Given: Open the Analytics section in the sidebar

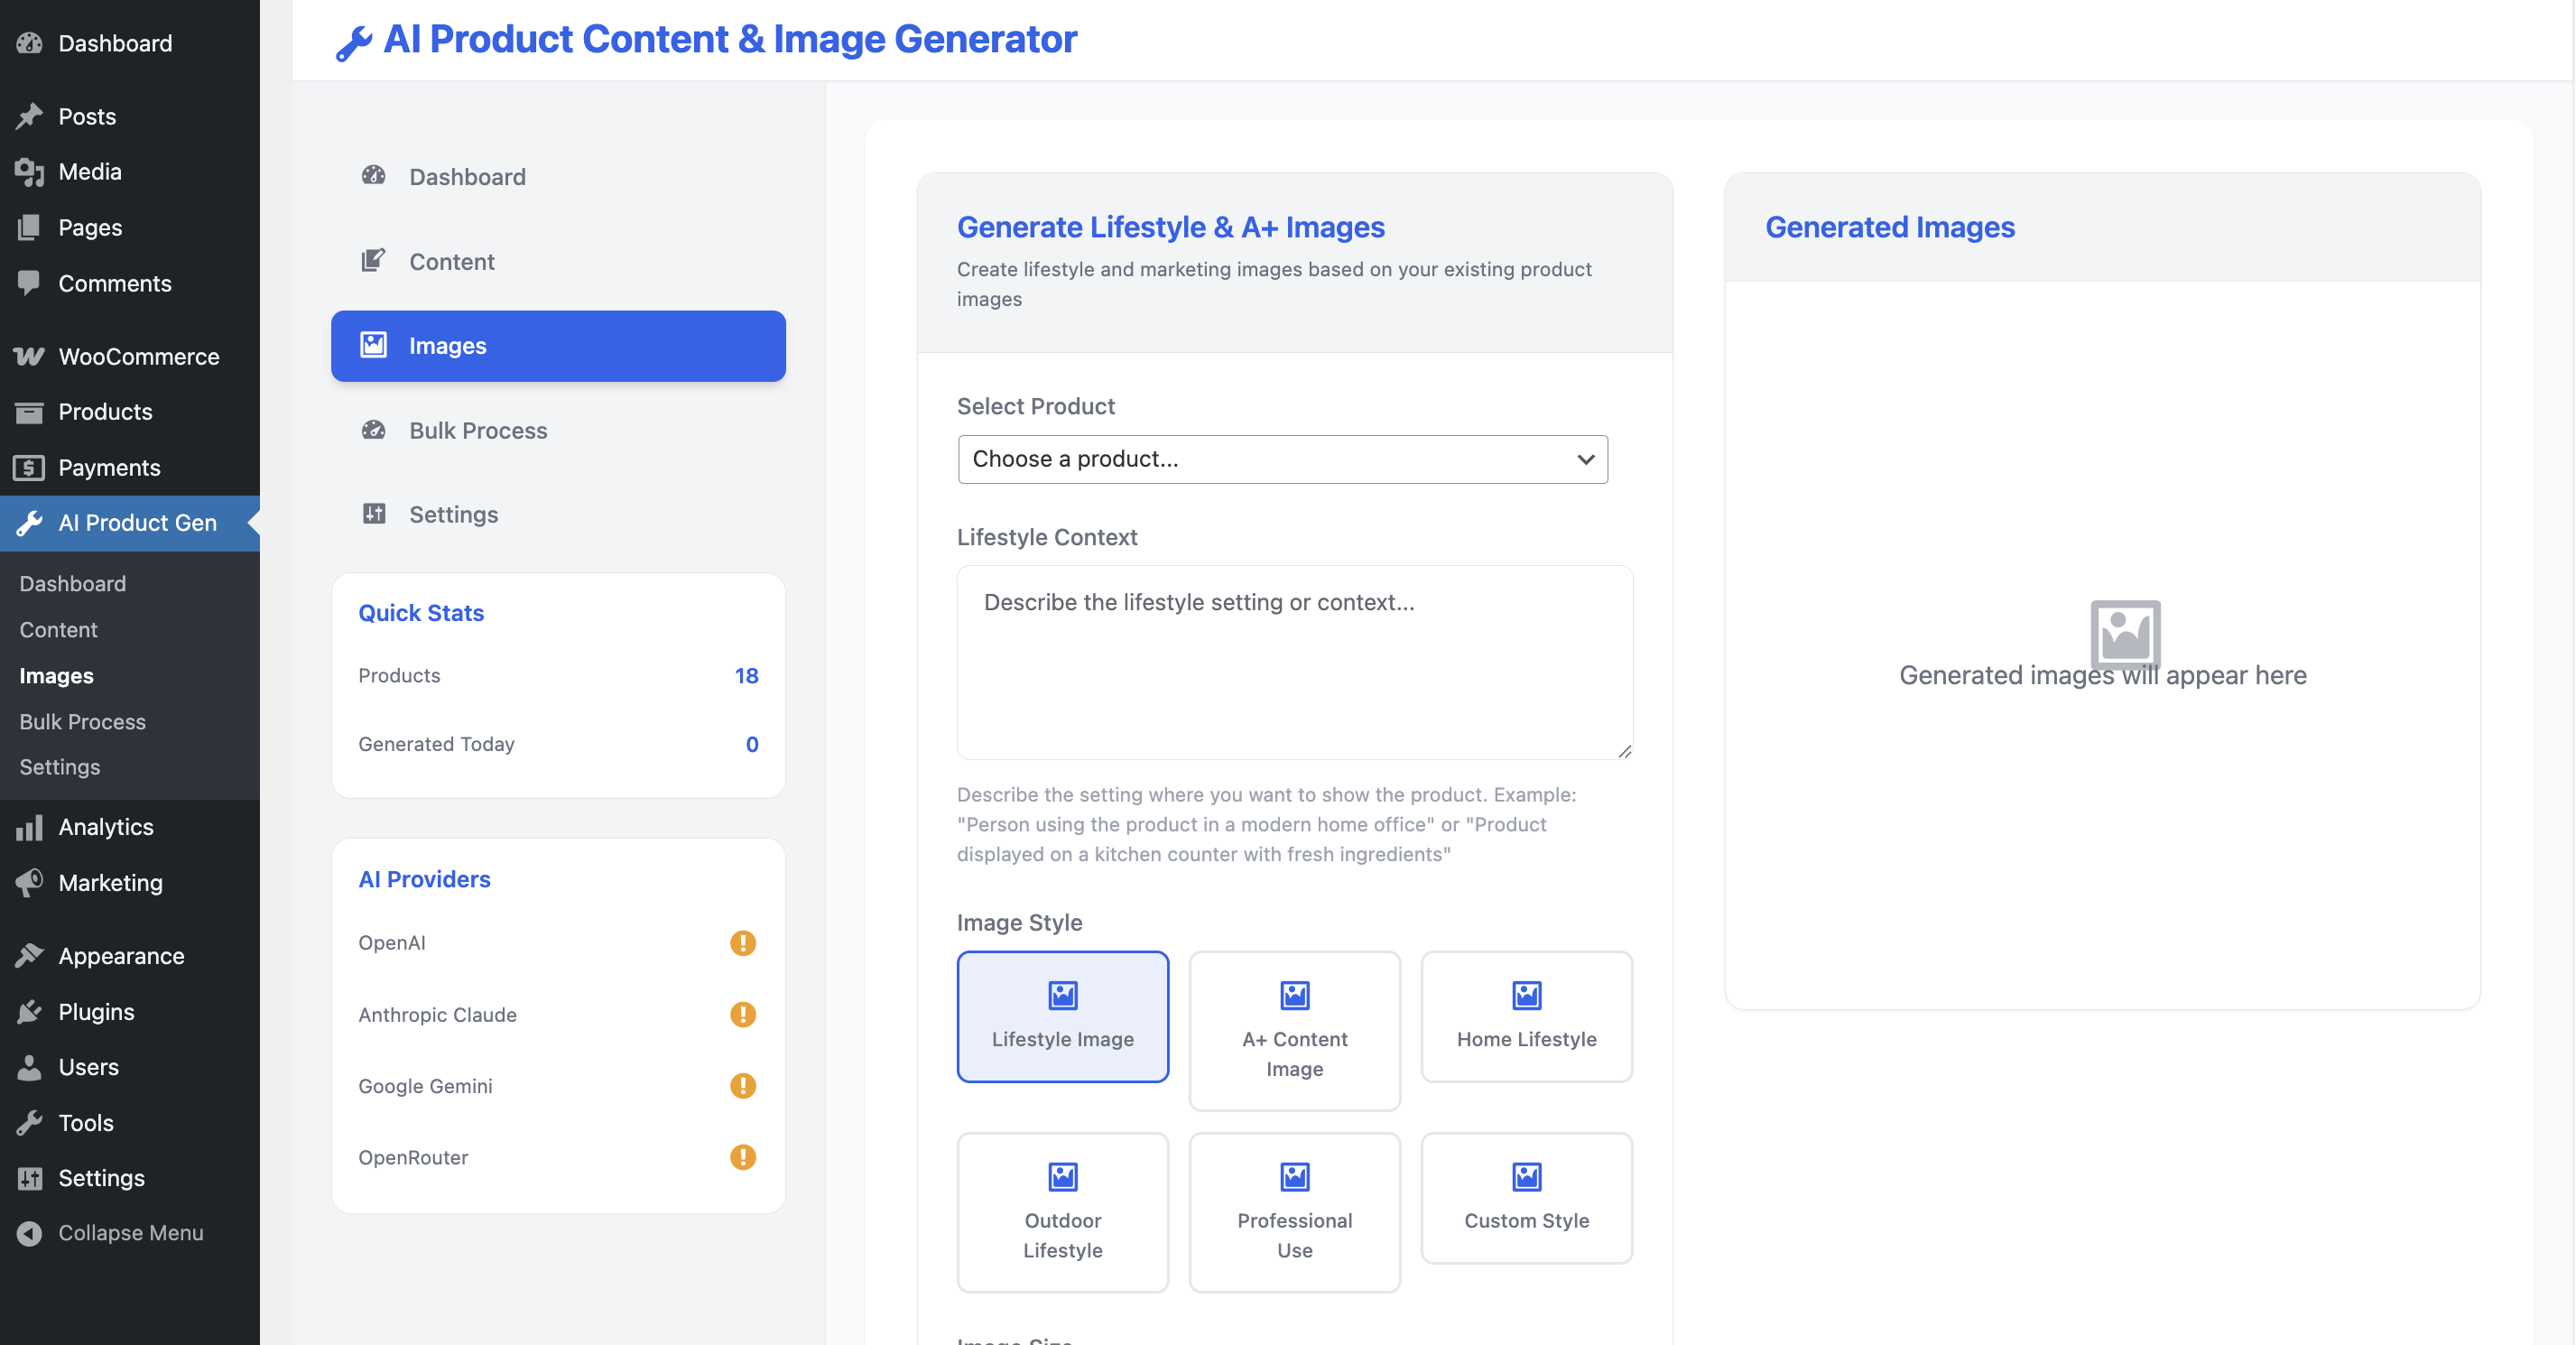Looking at the screenshot, I should [x=105, y=827].
